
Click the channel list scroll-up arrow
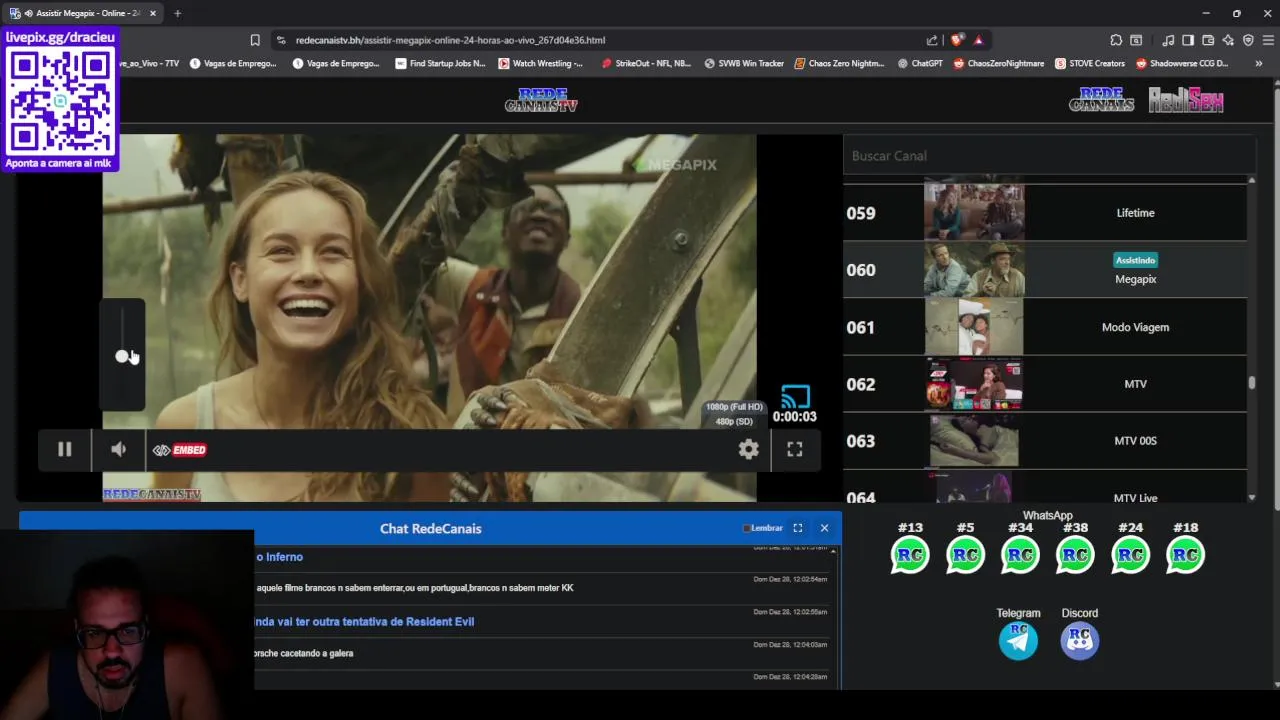coord(1252,180)
